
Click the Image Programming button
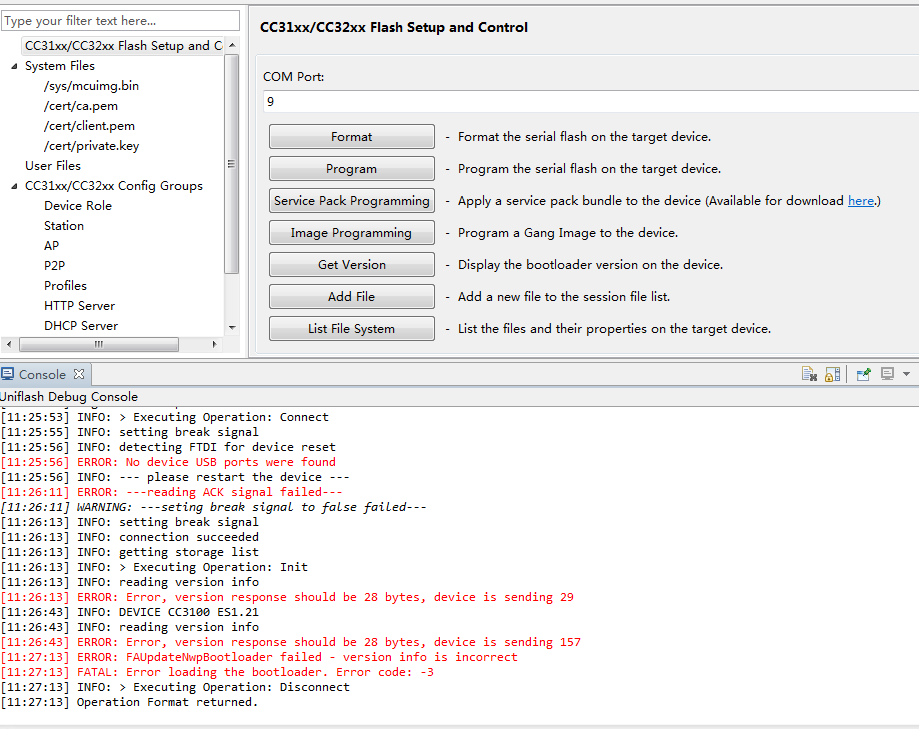click(352, 233)
